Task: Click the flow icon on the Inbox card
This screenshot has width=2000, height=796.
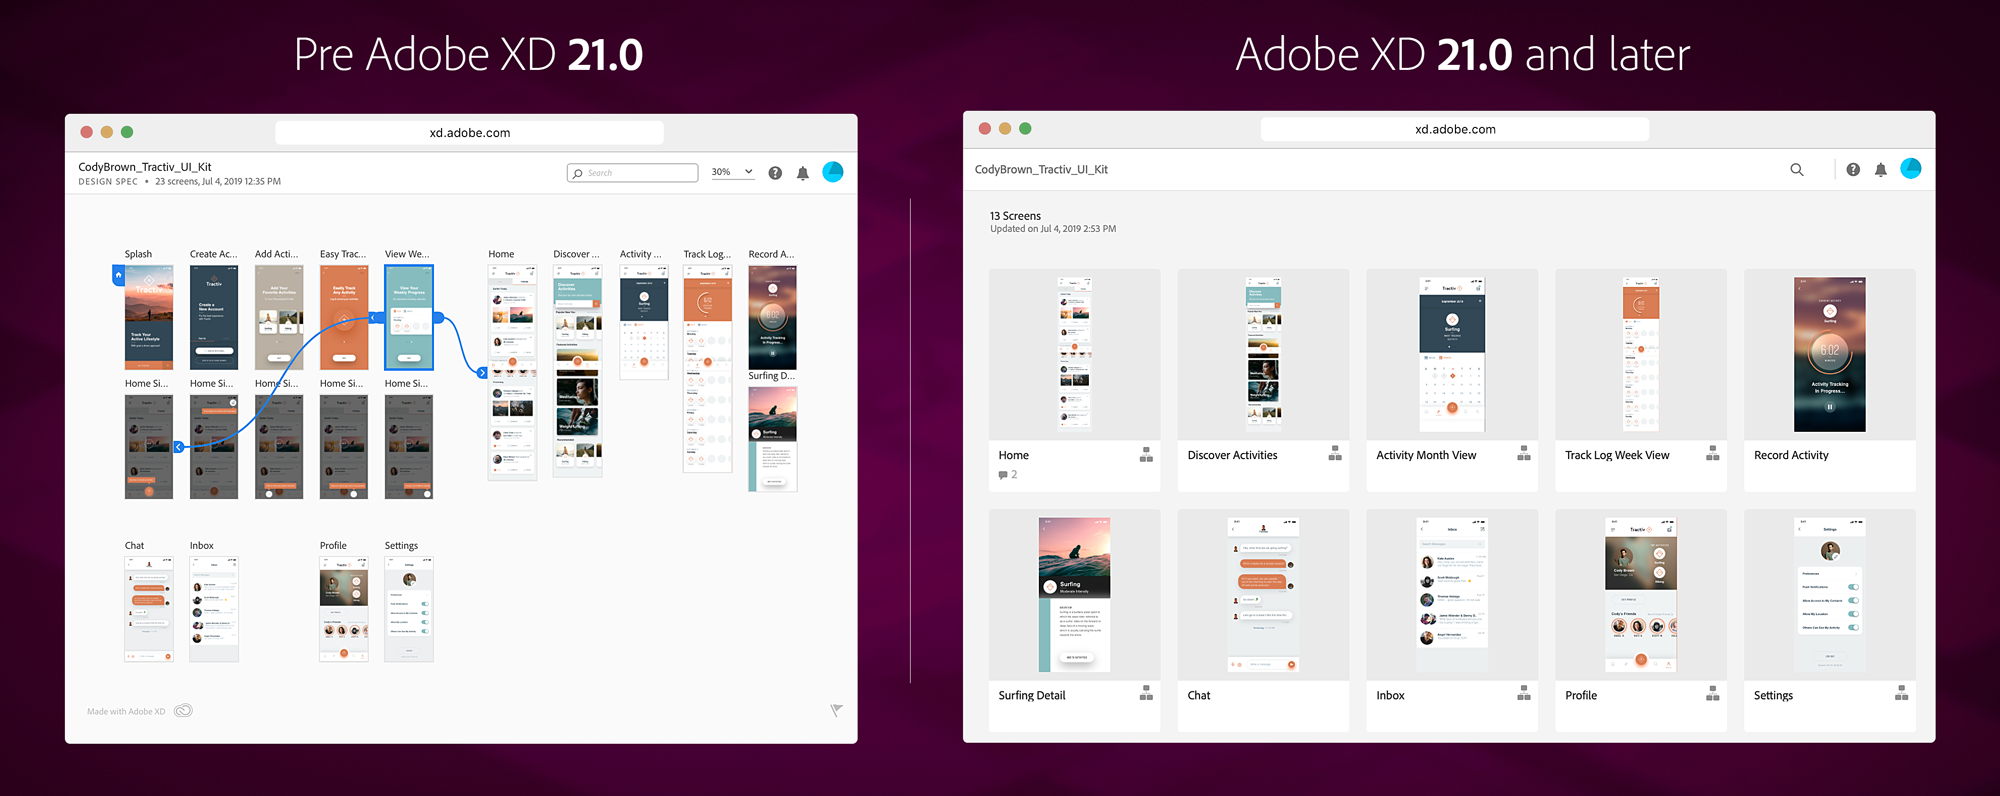Action: click(1524, 694)
